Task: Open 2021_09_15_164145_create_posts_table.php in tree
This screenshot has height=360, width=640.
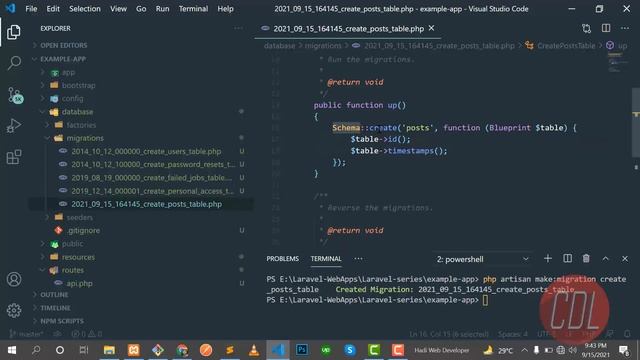Action: pyautogui.click(x=146, y=204)
